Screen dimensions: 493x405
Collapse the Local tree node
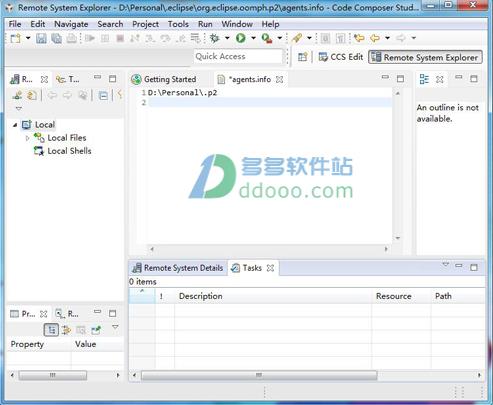coord(15,125)
